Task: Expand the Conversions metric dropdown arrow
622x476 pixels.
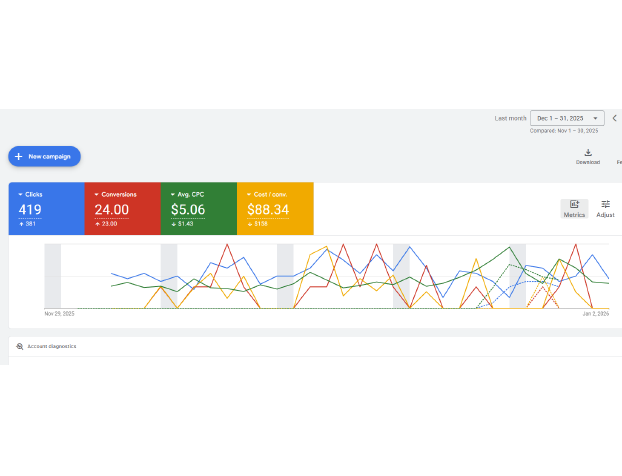Action: pos(96,194)
